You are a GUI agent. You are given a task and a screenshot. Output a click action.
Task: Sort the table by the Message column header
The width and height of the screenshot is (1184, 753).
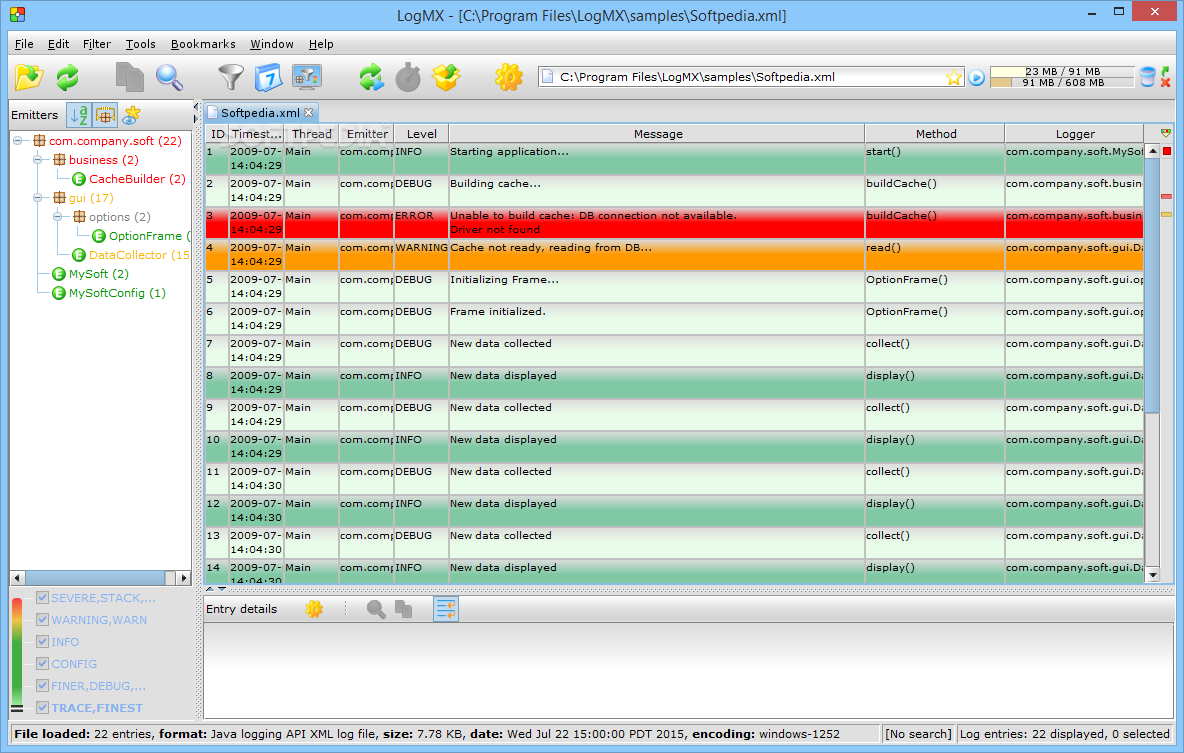(657, 134)
